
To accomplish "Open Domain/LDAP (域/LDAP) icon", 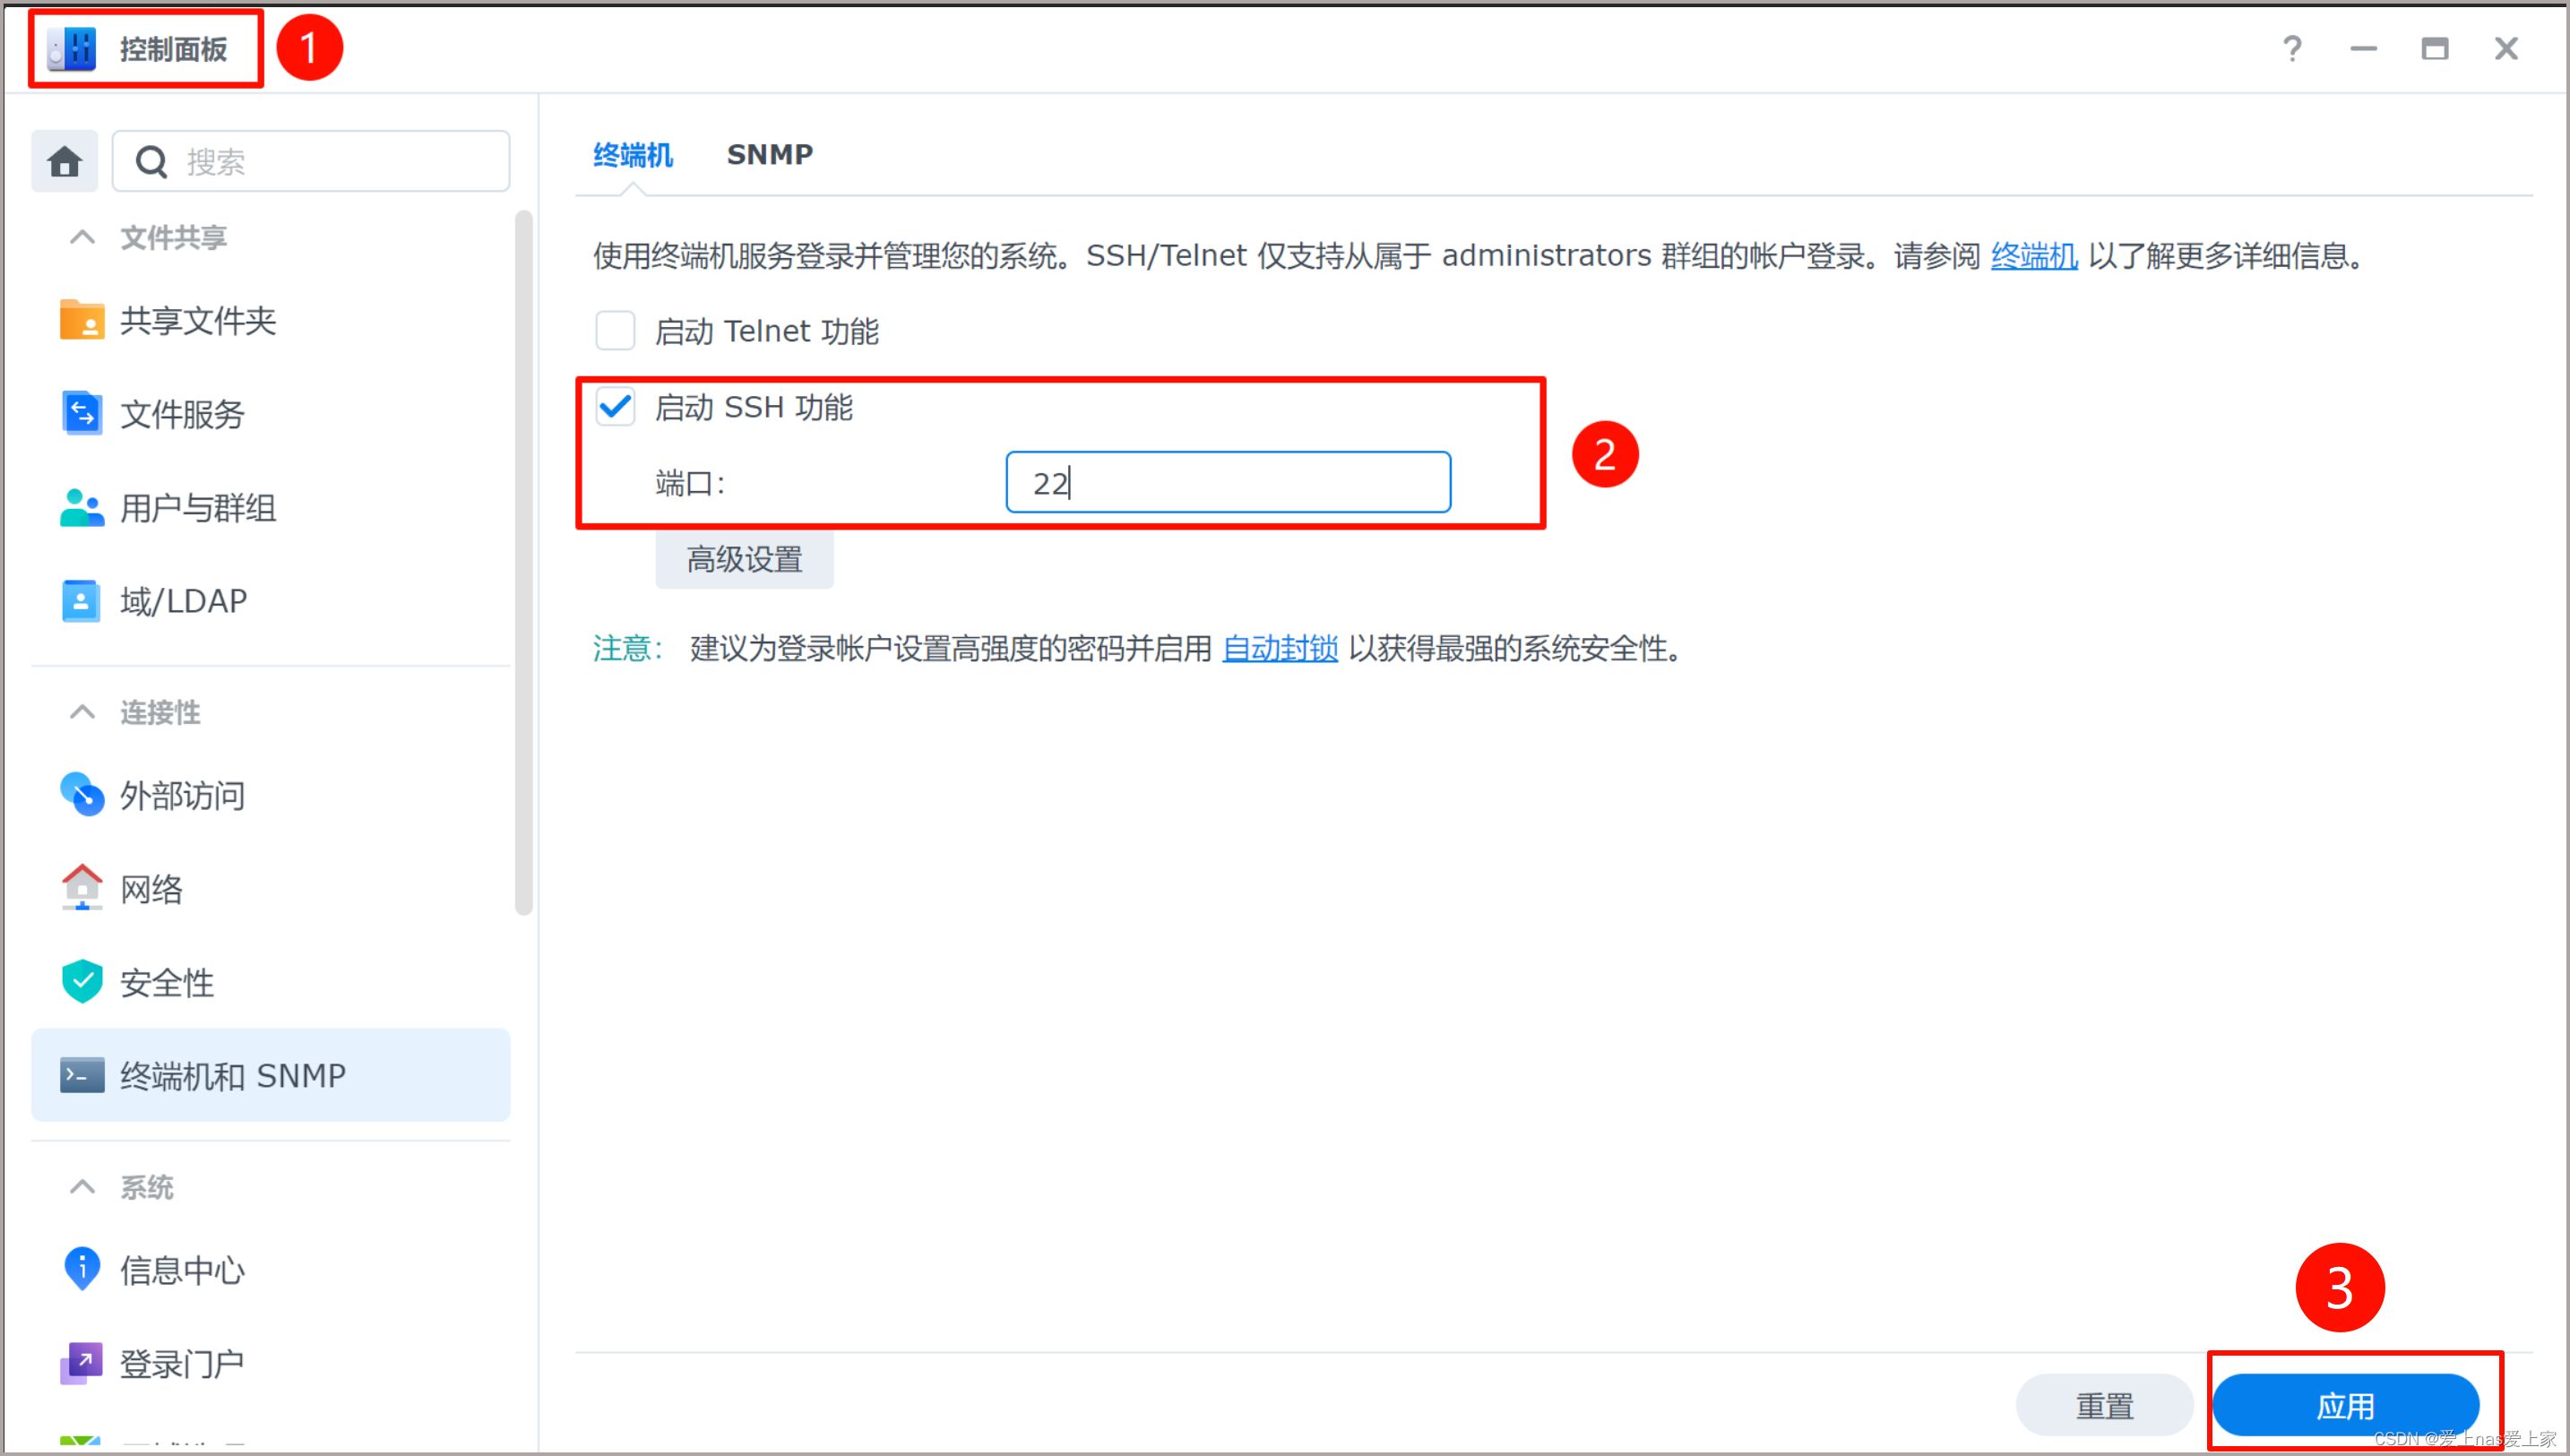I will coord(81,601).
